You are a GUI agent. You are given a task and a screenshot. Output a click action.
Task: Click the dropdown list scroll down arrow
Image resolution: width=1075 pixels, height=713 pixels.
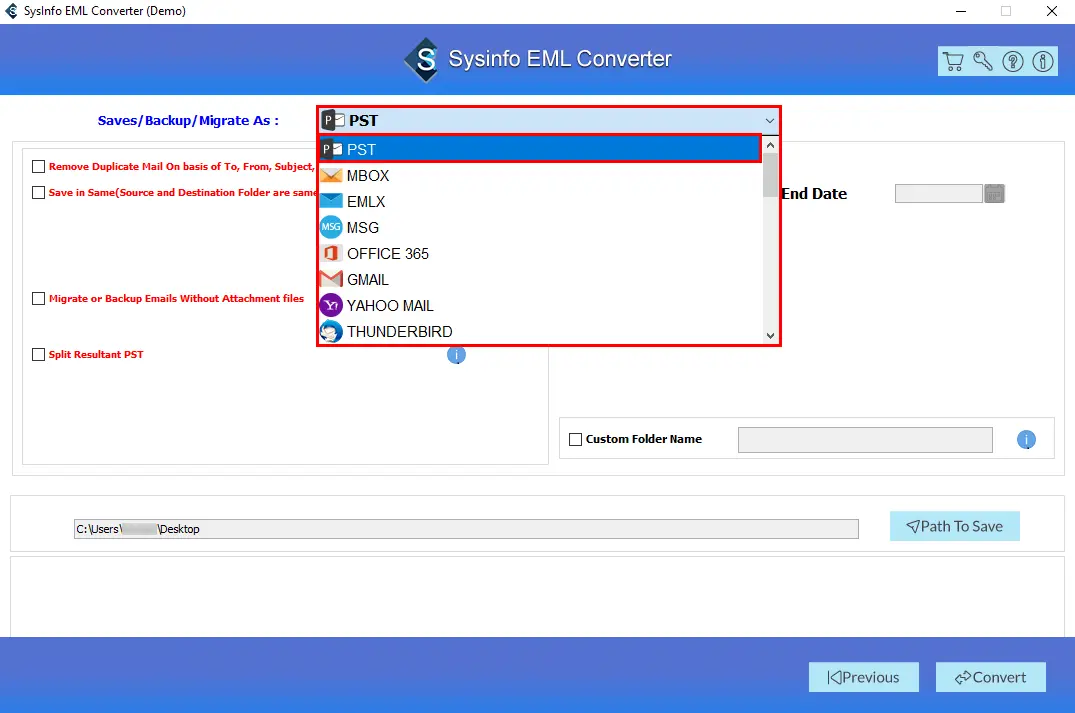(x=771, y=335)
